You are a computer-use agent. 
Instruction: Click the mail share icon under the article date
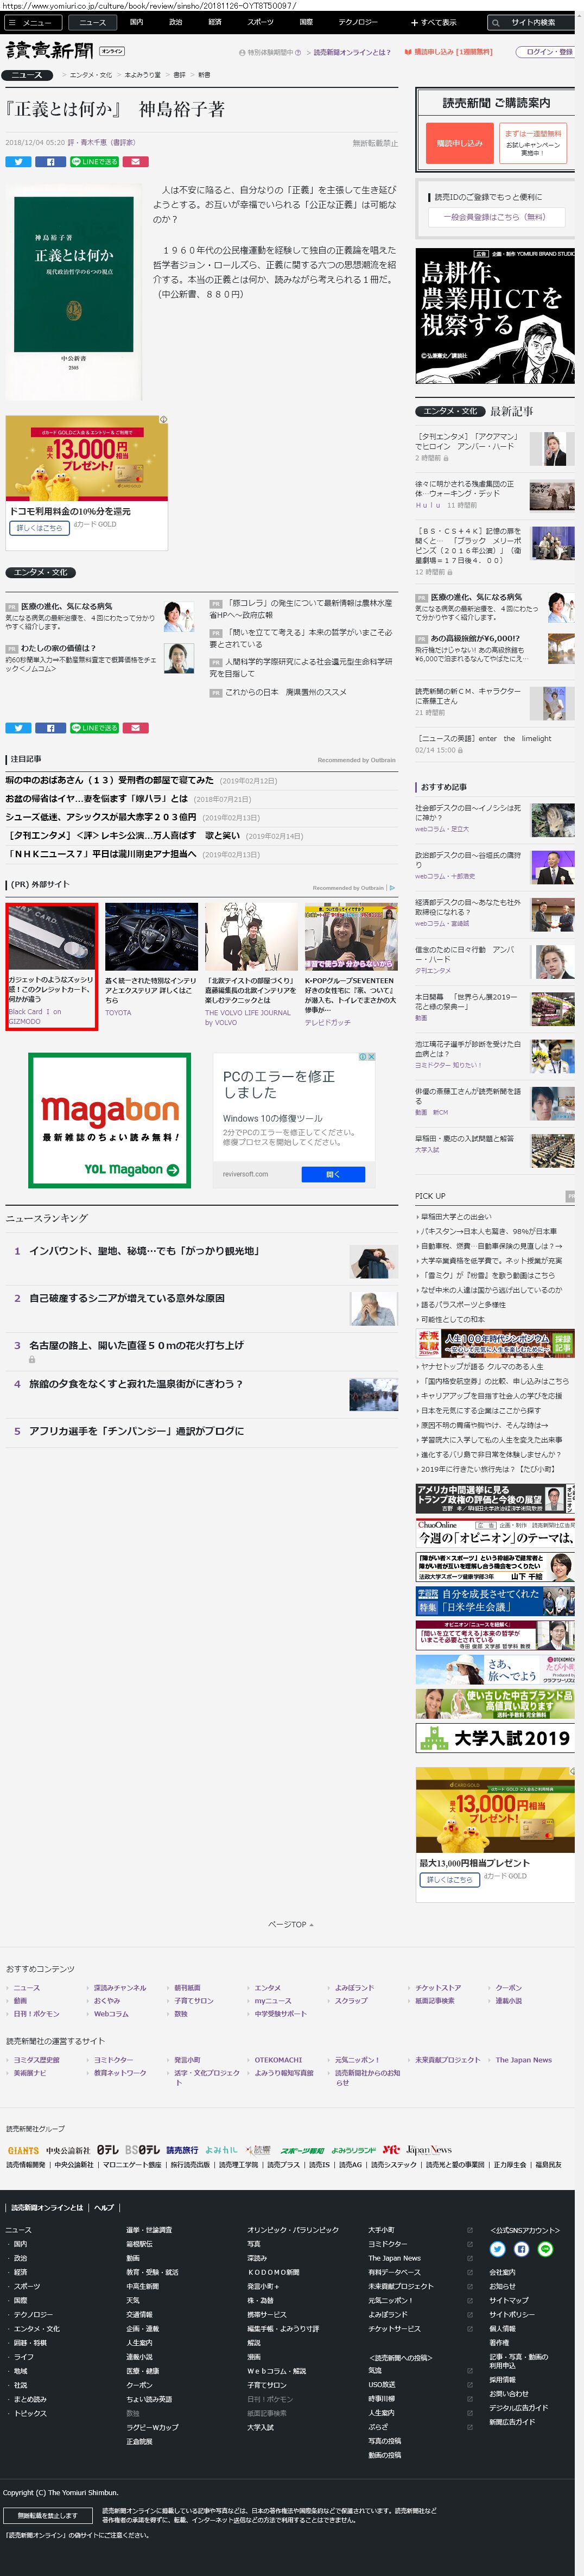point(136,161)
